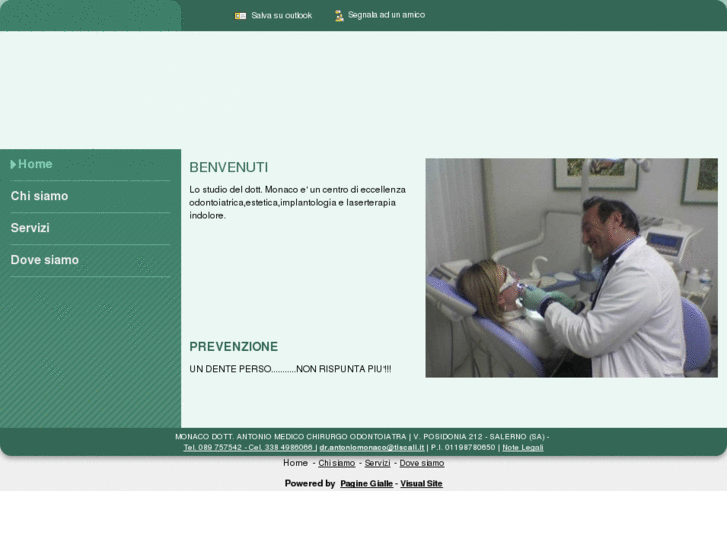Click the PREVENZIONE heading
The width and height of the screenshot is (727, 545).
[234, 347]
